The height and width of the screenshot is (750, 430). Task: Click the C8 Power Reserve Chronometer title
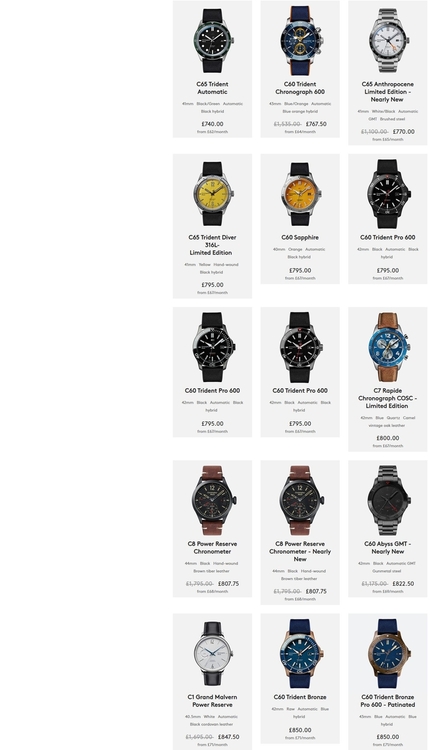pyautogui.click(x=212, y=548)
